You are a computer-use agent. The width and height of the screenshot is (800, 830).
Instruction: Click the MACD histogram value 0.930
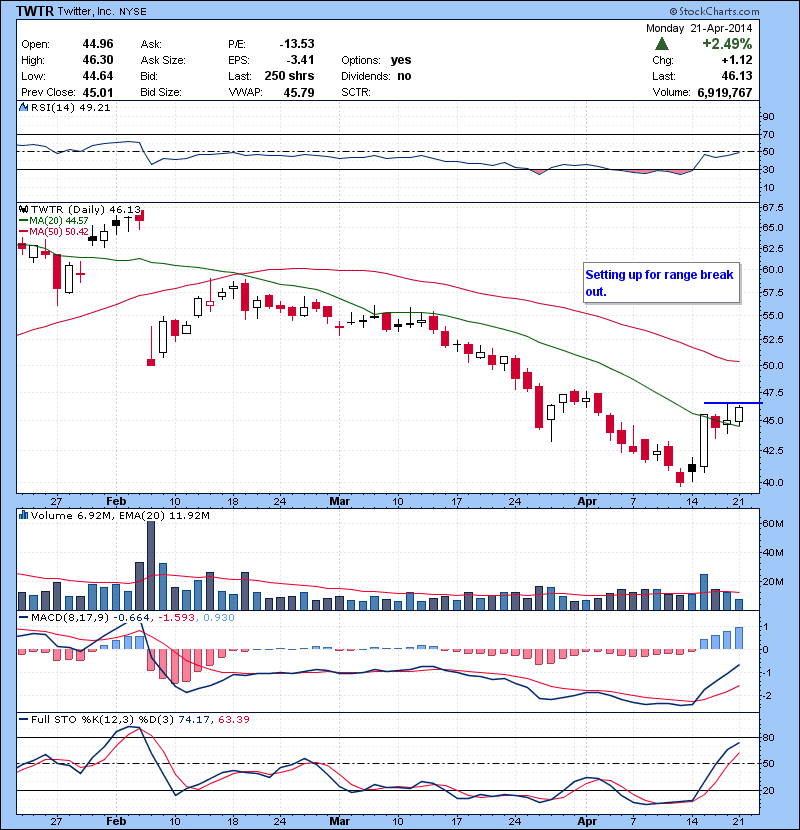[219, 617]
